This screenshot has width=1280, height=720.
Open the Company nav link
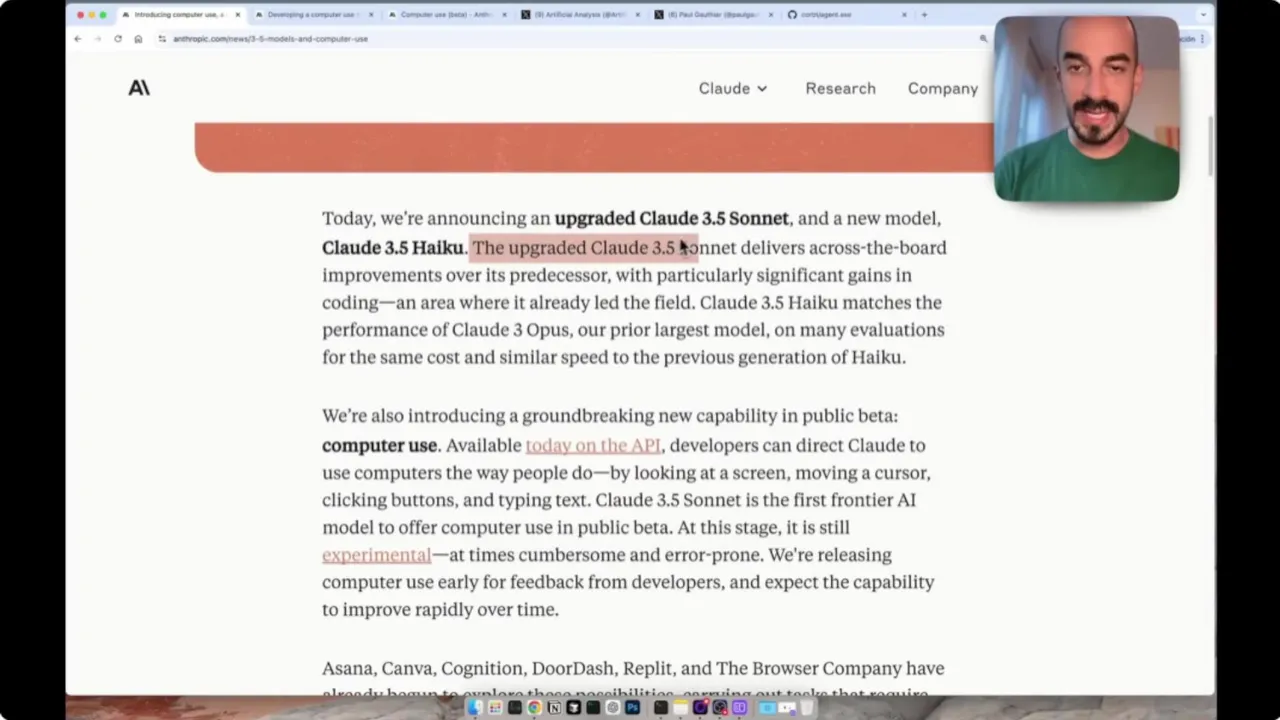point(943,88)
